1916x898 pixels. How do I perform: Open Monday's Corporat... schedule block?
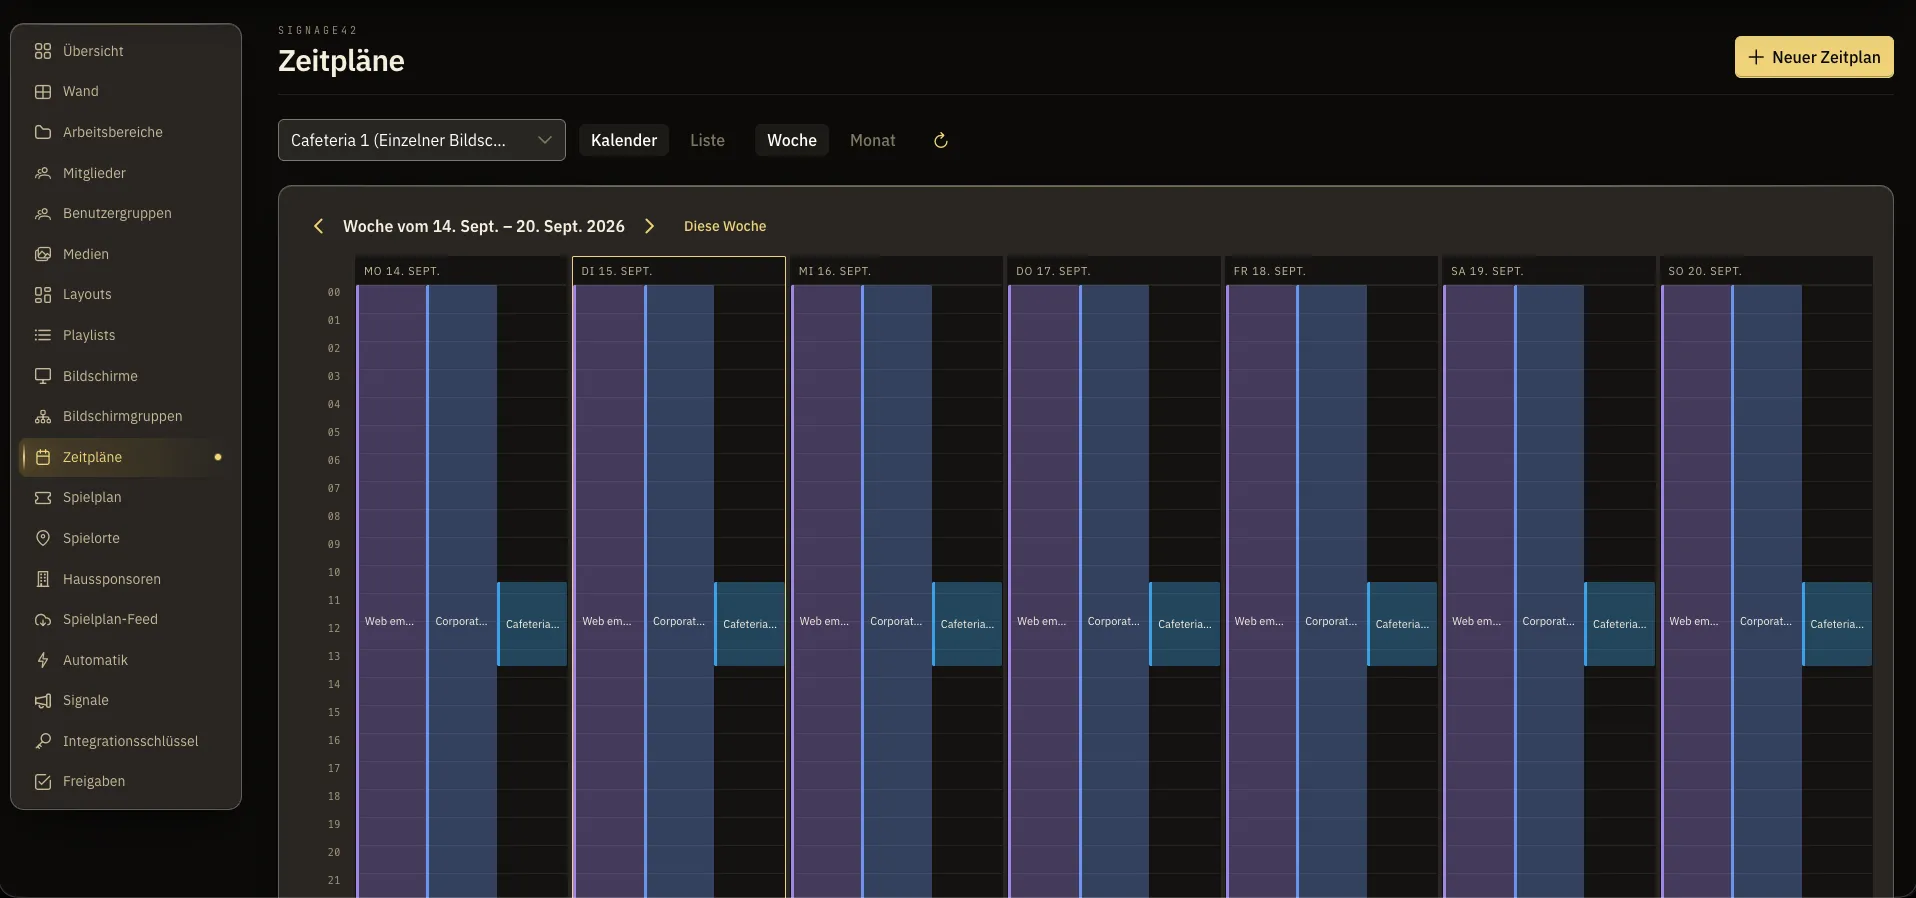tap(462, 591)
